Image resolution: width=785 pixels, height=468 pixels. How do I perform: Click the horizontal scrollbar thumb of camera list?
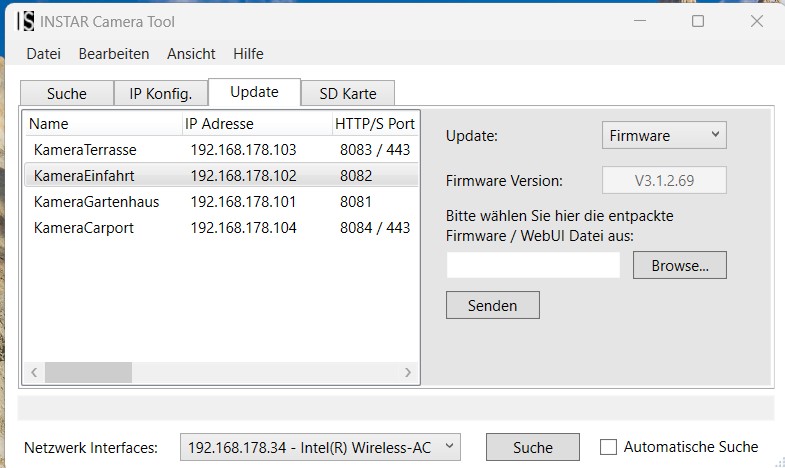(x=88, y=372)
